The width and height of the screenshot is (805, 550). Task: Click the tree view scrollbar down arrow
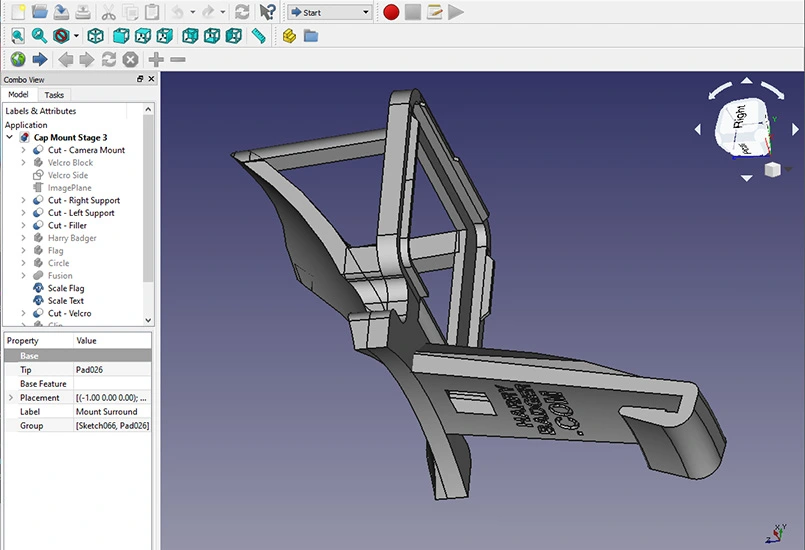[149, 320]
